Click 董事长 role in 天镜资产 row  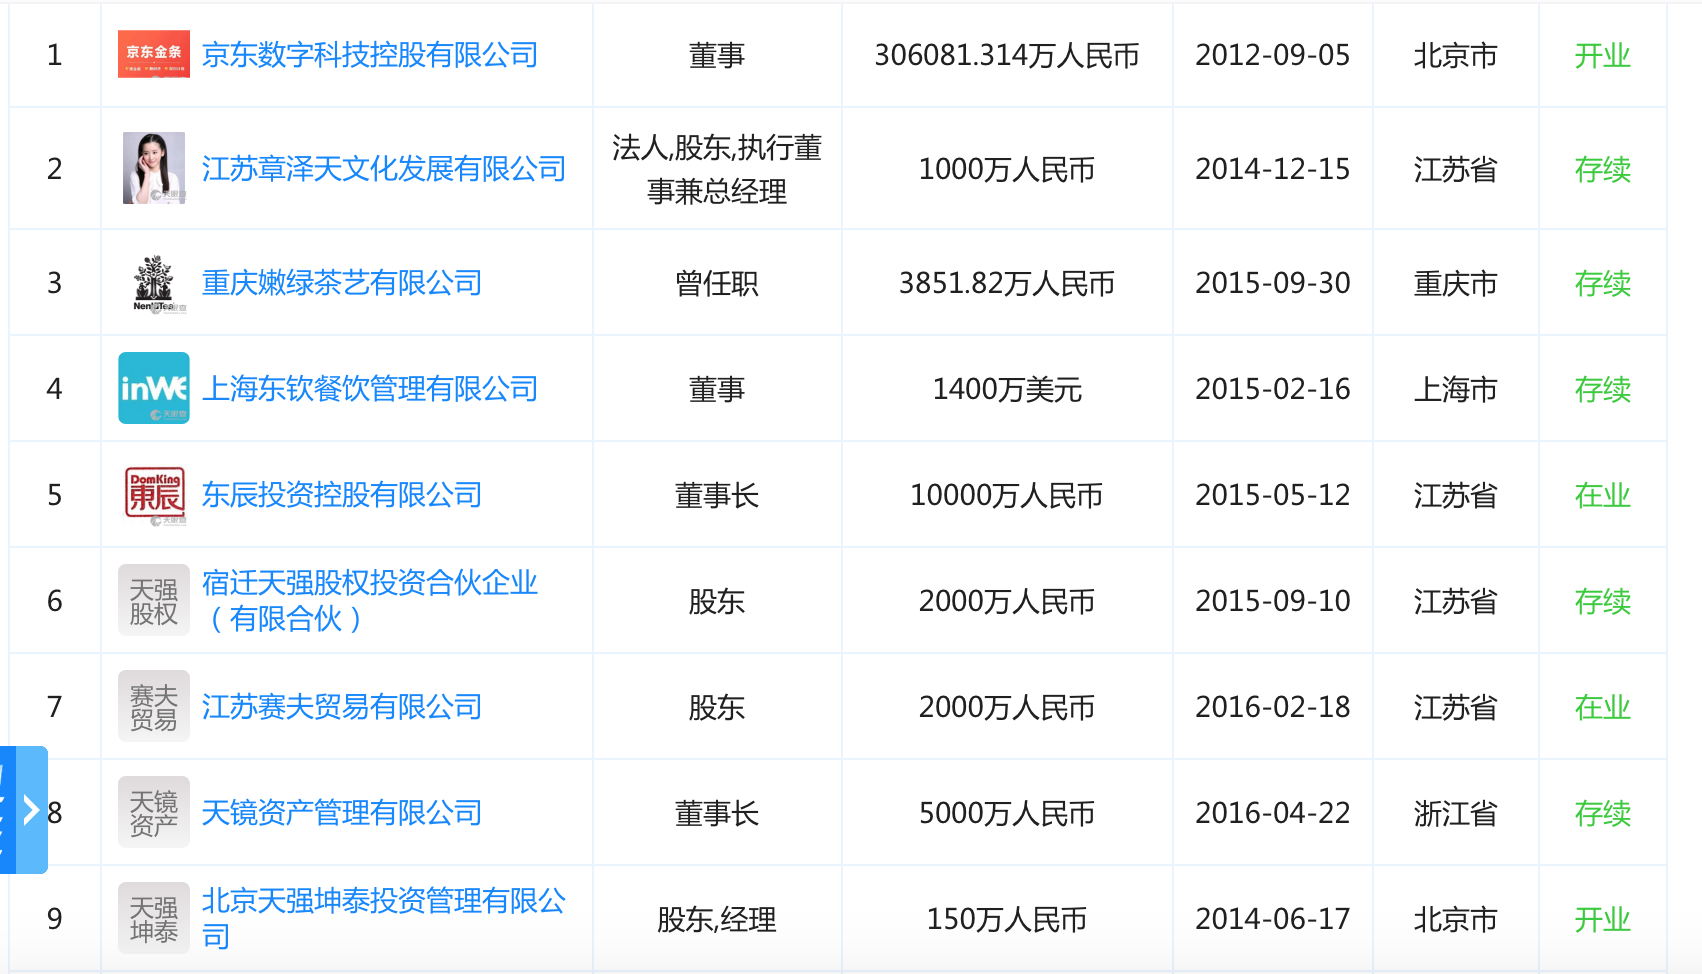[x=717, y=813]
